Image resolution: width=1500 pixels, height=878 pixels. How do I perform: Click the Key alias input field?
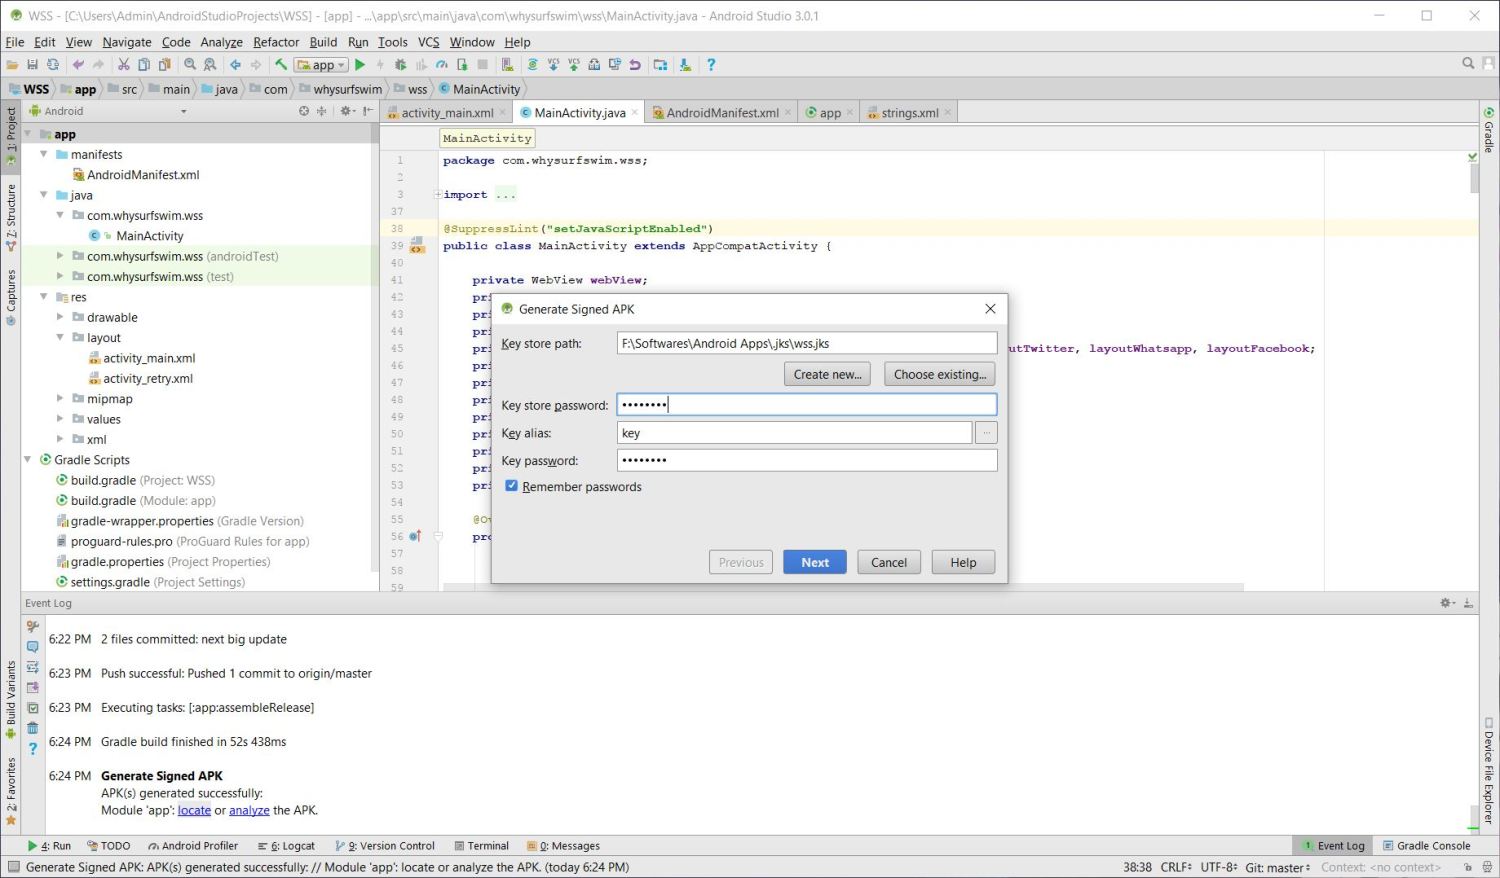click(794, 434)
